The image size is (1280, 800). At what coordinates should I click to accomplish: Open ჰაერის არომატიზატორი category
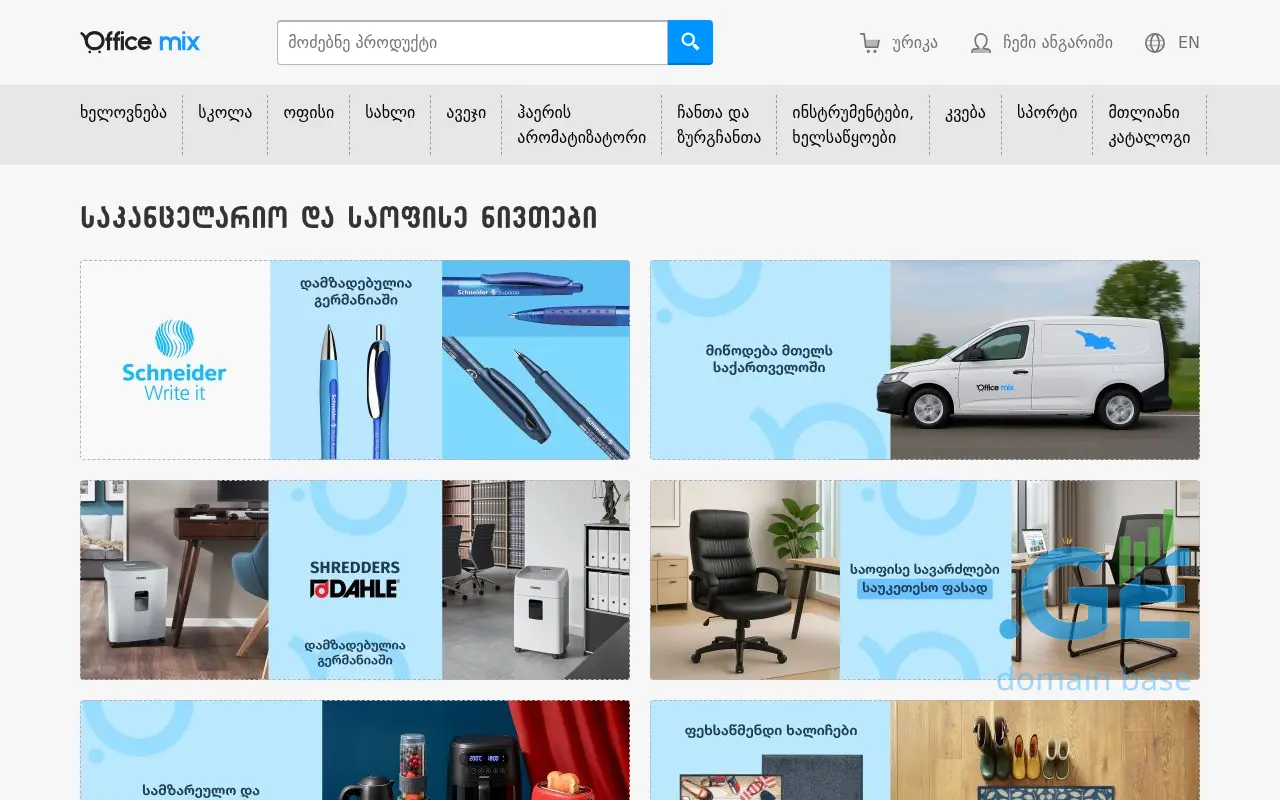click(x=581, y=125)
